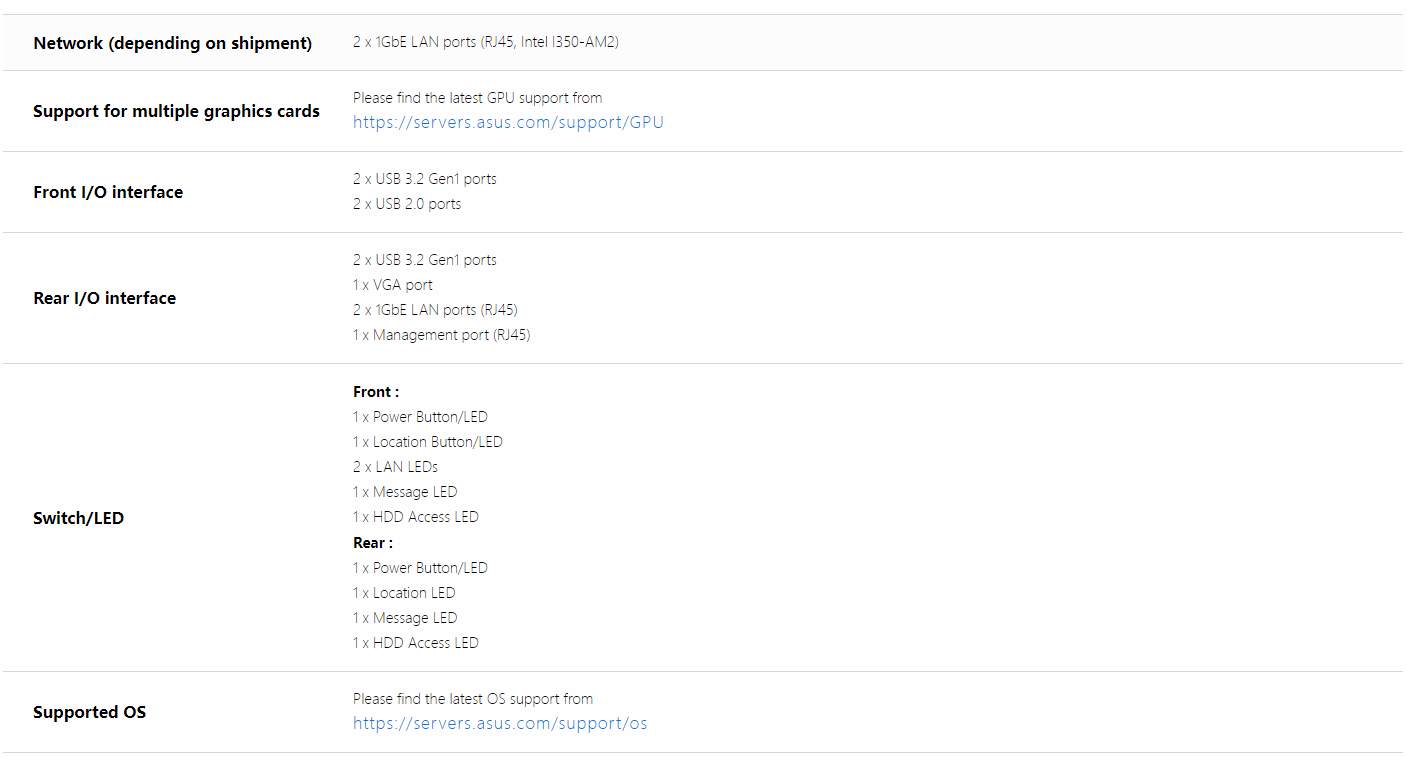Click the rear 2 x 1GbE LAN ports (RJ45) line
Screen dimensions: 1407x757
(435, 310)
